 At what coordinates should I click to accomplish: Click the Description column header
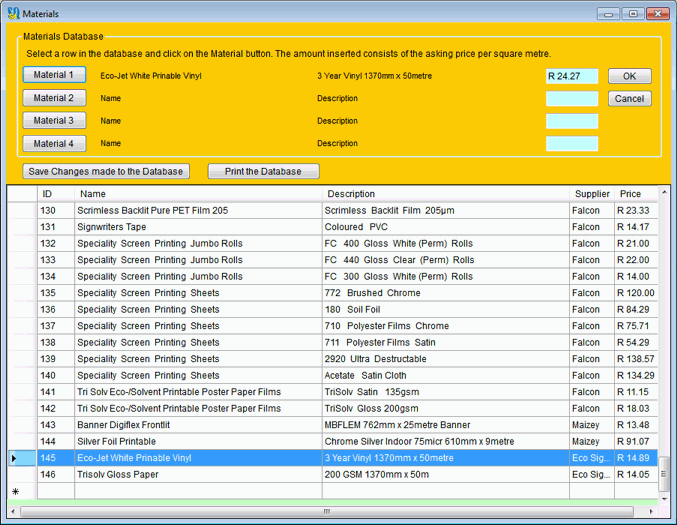(446, 194)
